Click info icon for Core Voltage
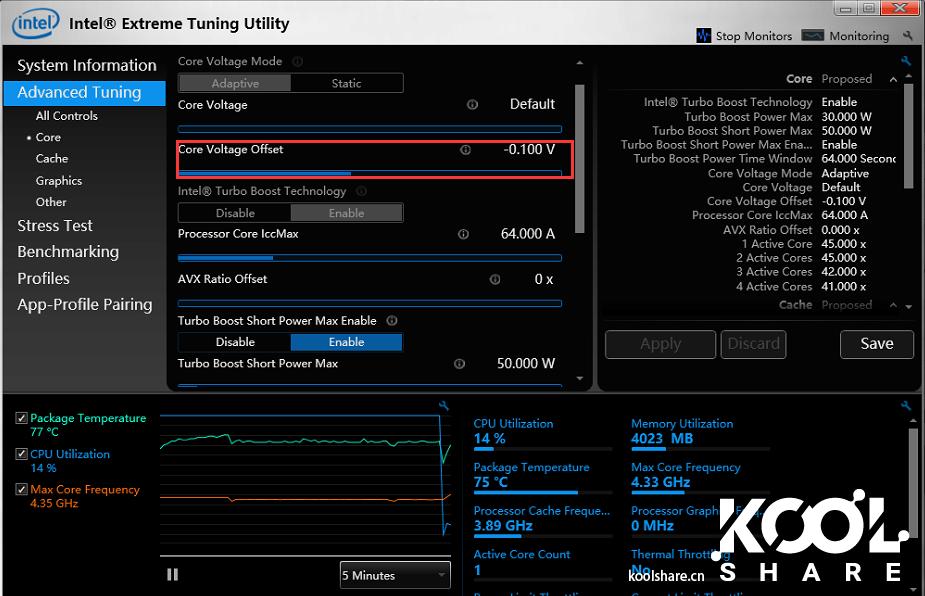 pyautogui.click(x=473, y=104)
